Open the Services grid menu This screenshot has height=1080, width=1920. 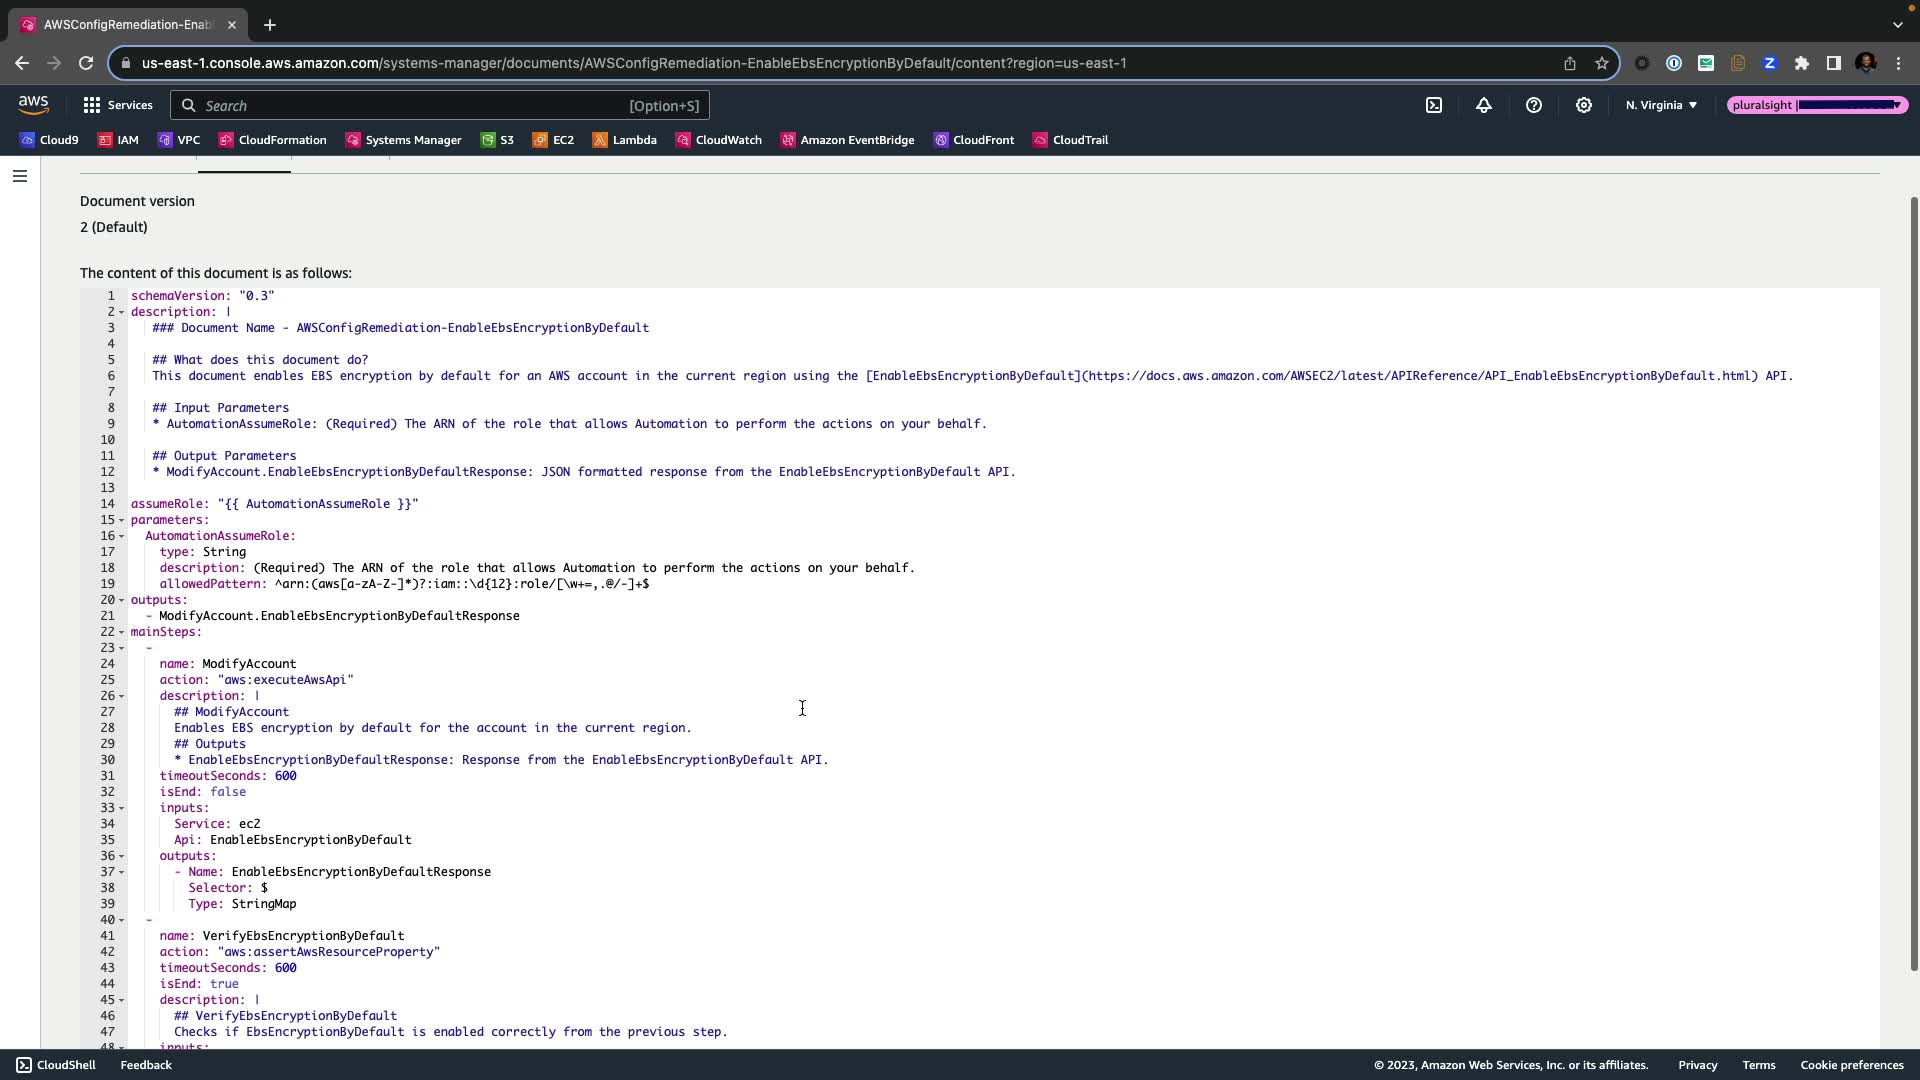(118, 105)
